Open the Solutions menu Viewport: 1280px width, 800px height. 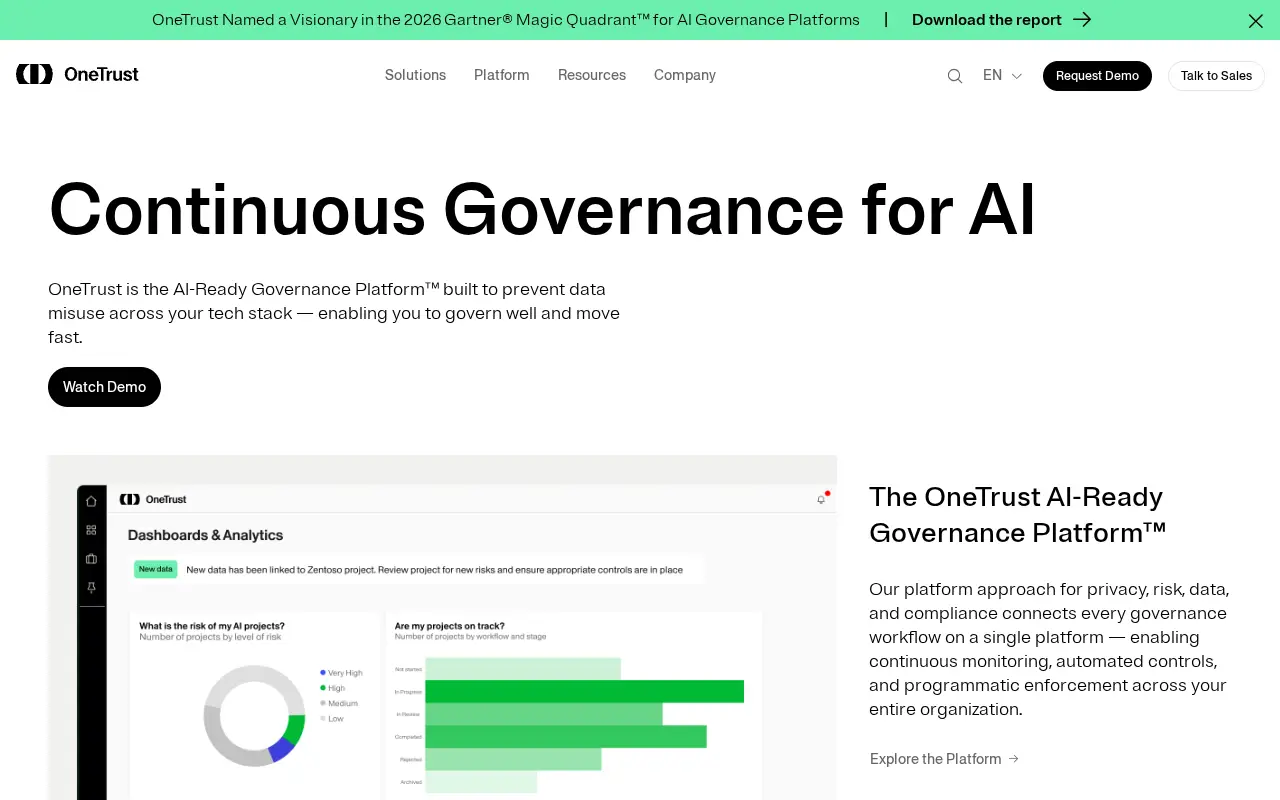click(x=415, y=75)
